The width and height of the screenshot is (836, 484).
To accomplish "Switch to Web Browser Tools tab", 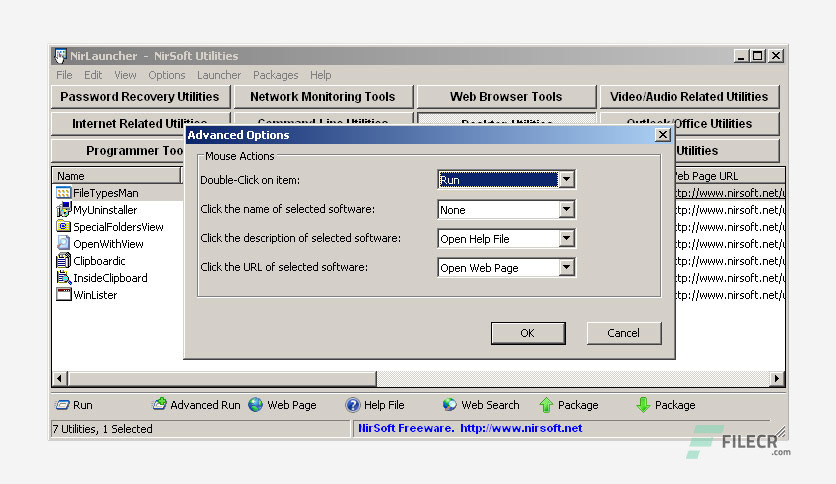I will tap(506, 96).
